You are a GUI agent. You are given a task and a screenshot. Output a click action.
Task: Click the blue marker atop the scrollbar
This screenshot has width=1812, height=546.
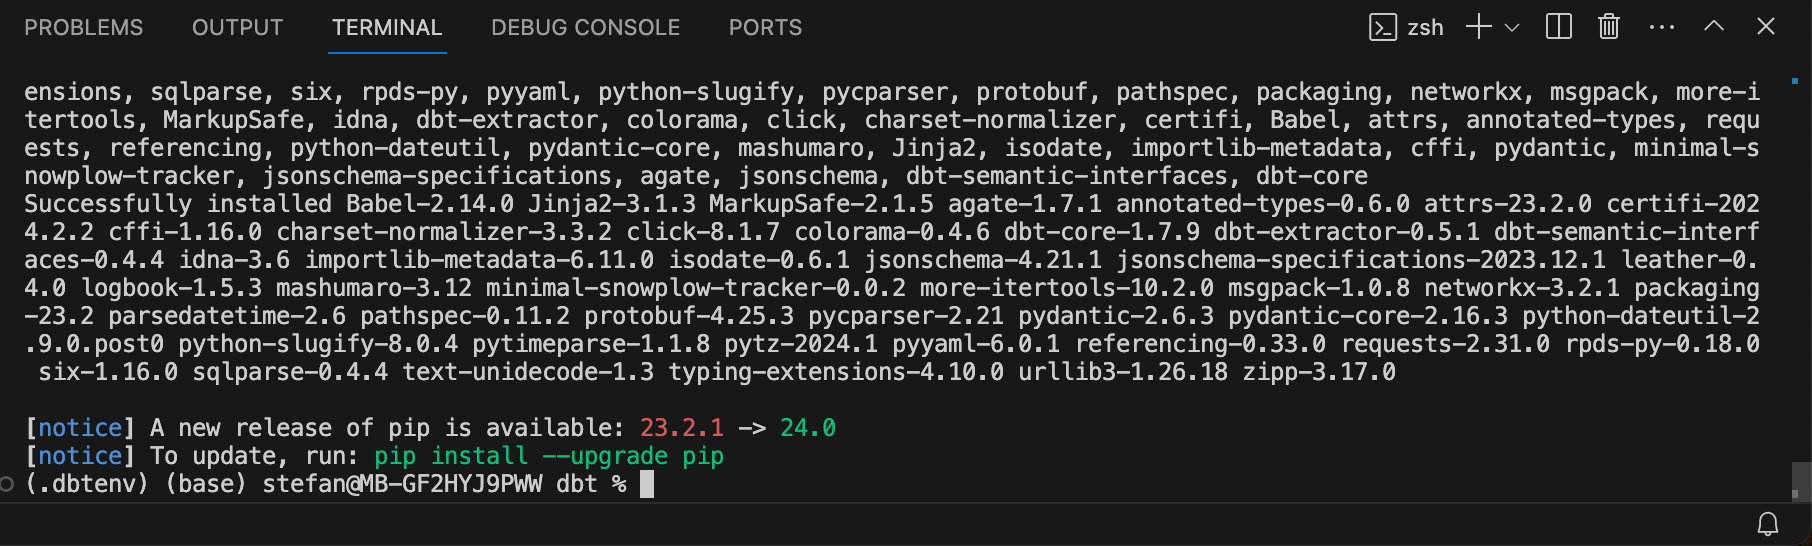point(1795,80)
